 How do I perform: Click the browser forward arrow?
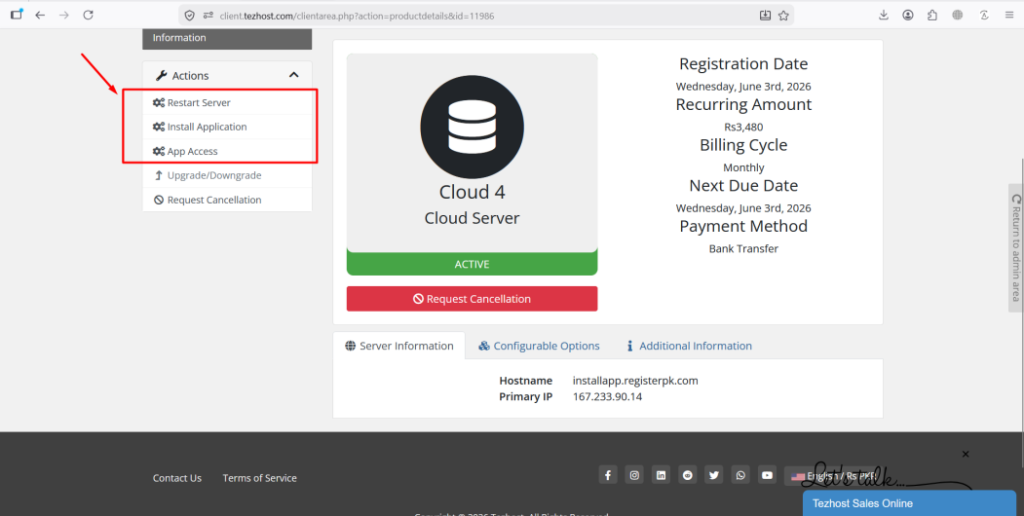tap(64, 15)
